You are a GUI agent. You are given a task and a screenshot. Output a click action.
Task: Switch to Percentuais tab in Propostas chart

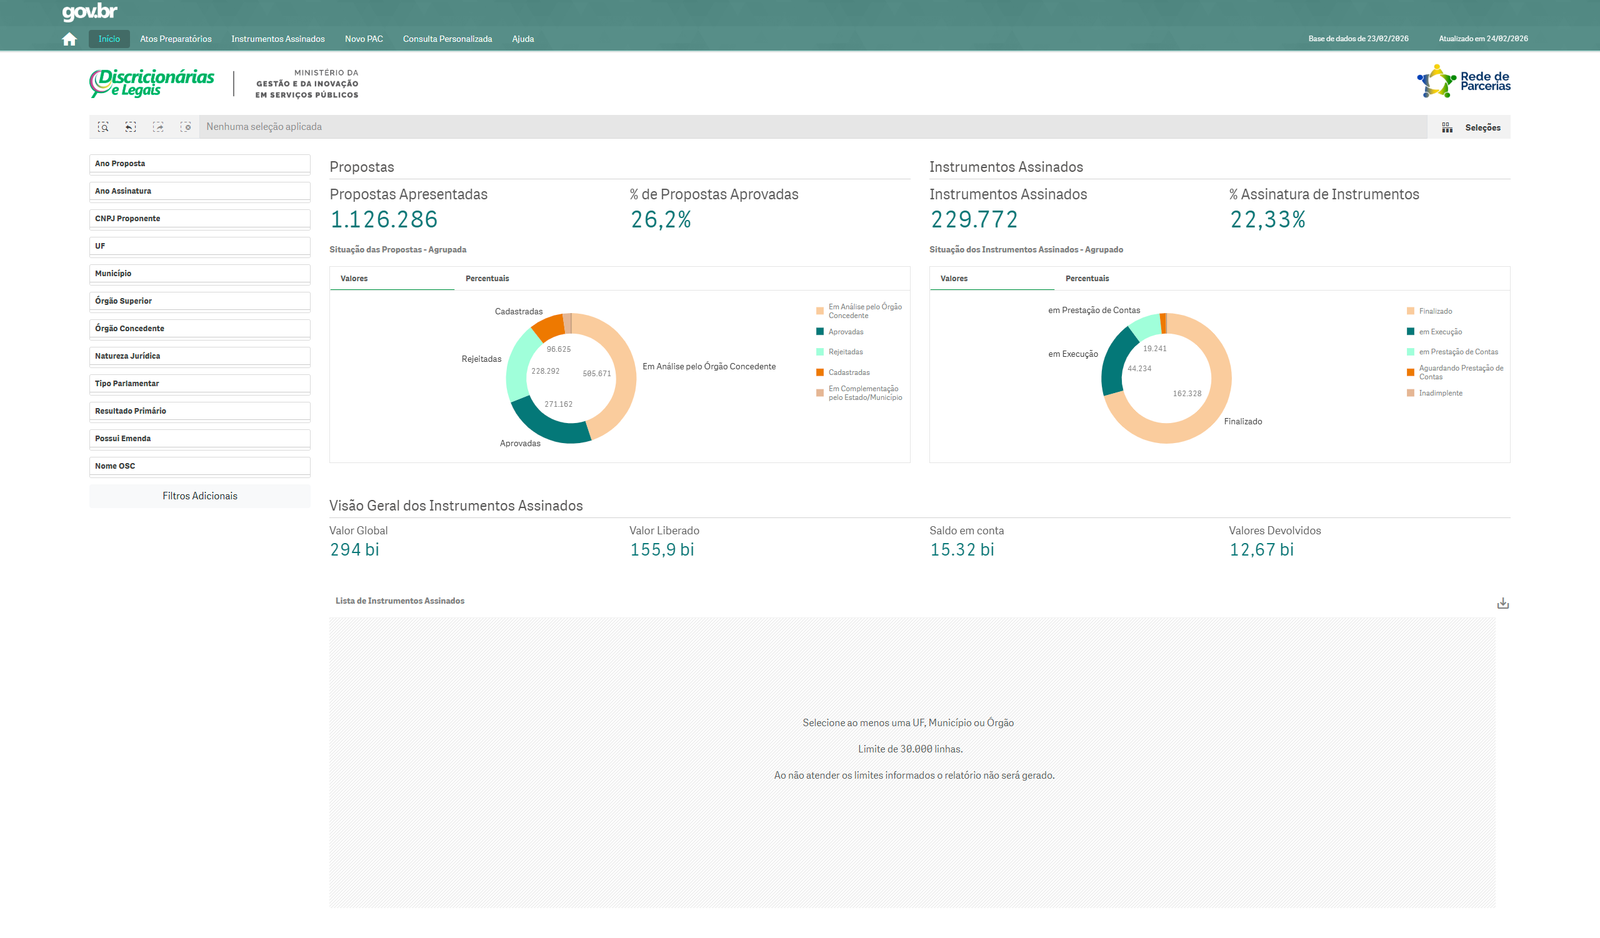(x=487, y=279)
